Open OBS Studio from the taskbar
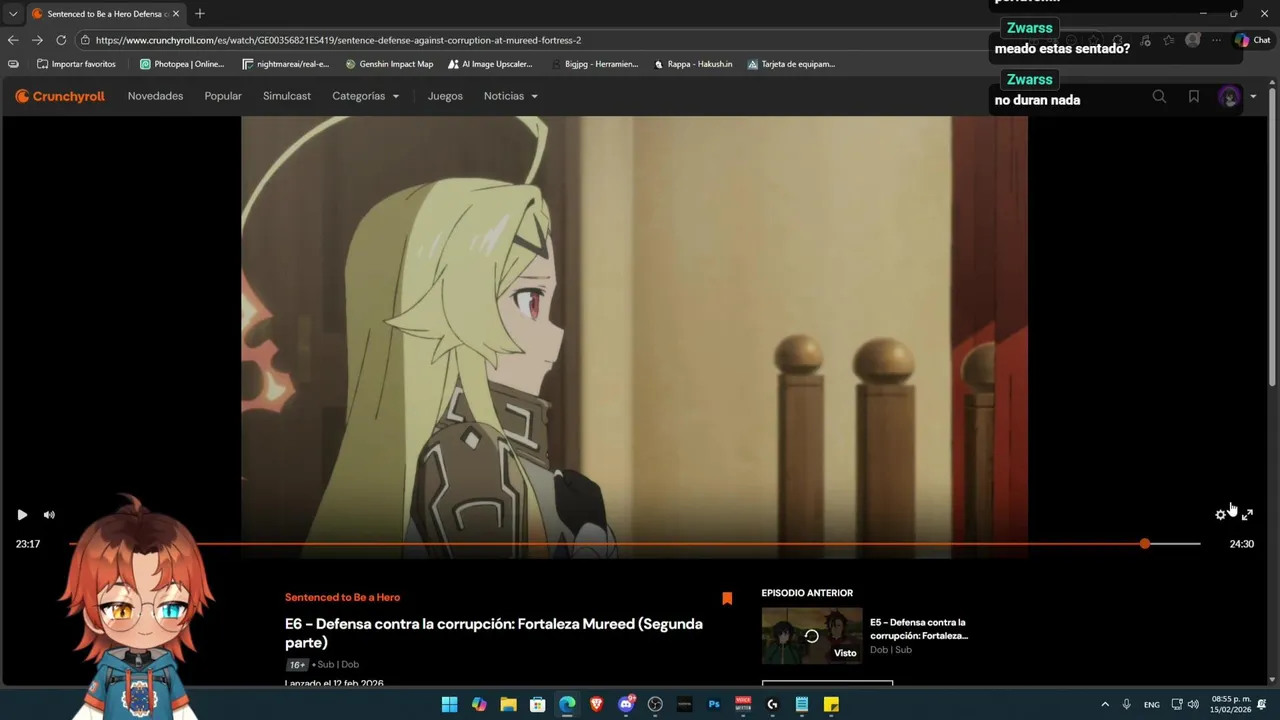The image size is (1280, 720). click(655, 704)
